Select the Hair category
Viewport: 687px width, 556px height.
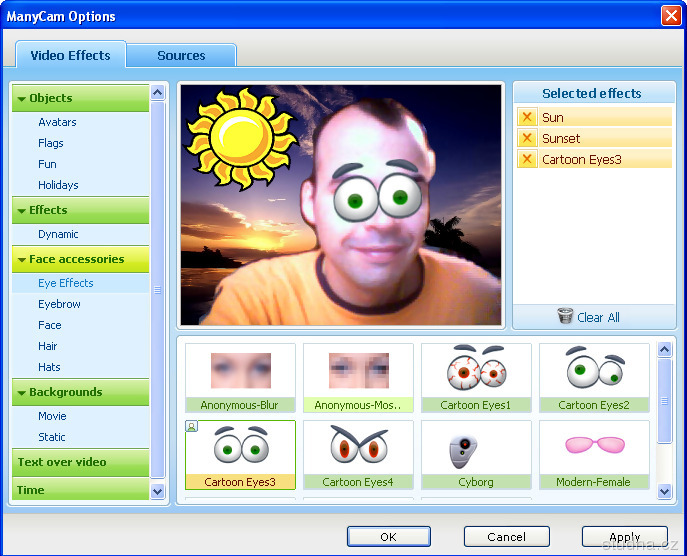tap(47, 346)
